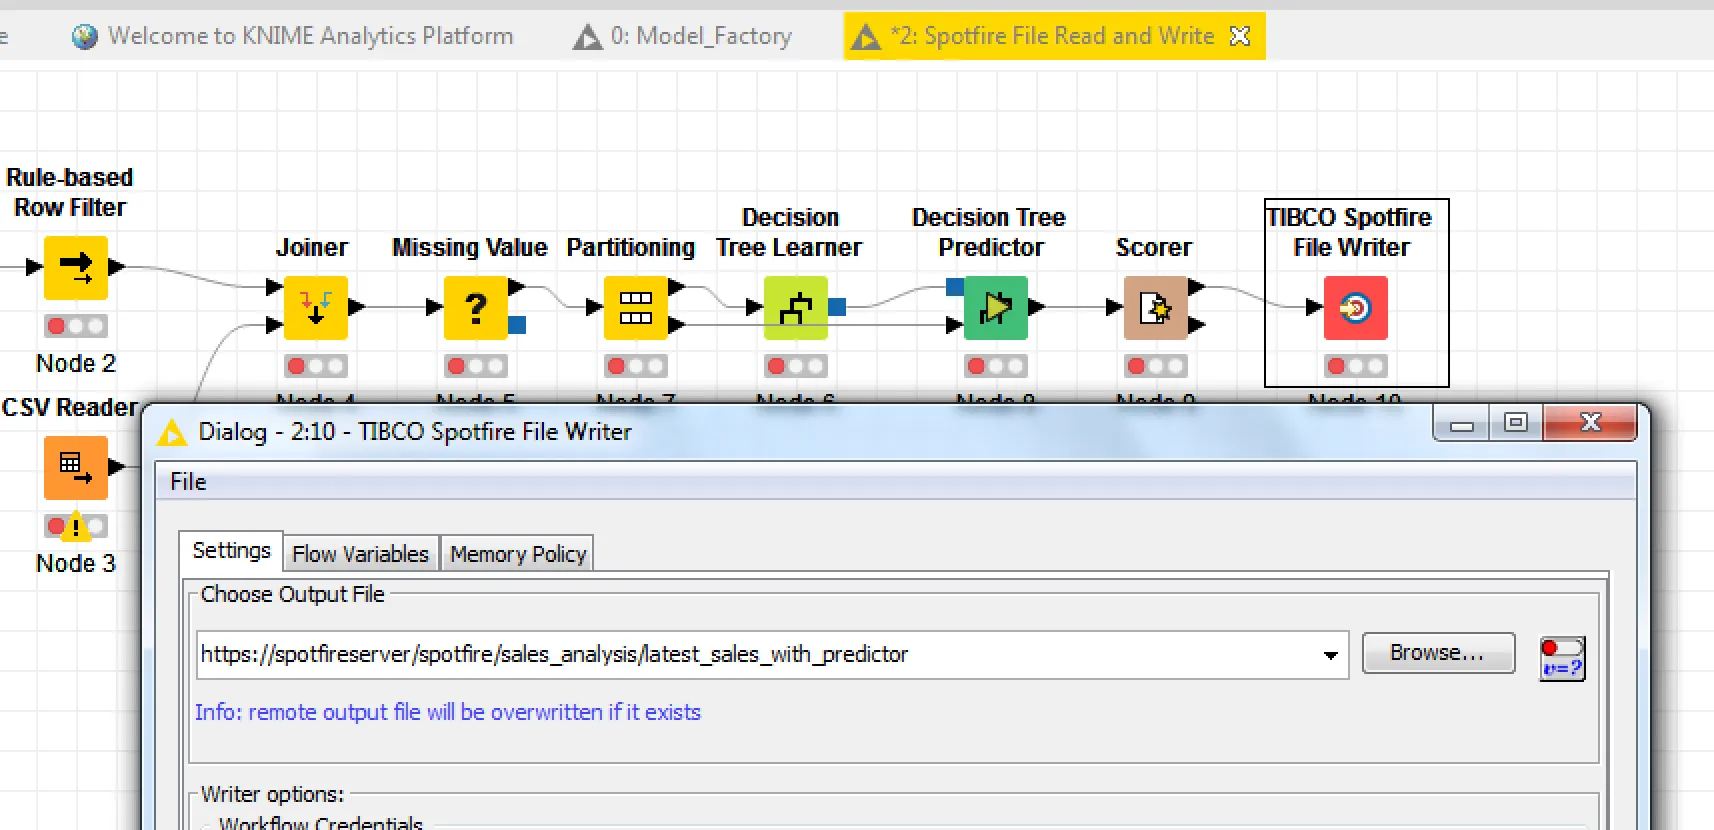Open the Memory Policy tab
The width and height of the screenshot is (1714, 830).
[x=517, y=553]
